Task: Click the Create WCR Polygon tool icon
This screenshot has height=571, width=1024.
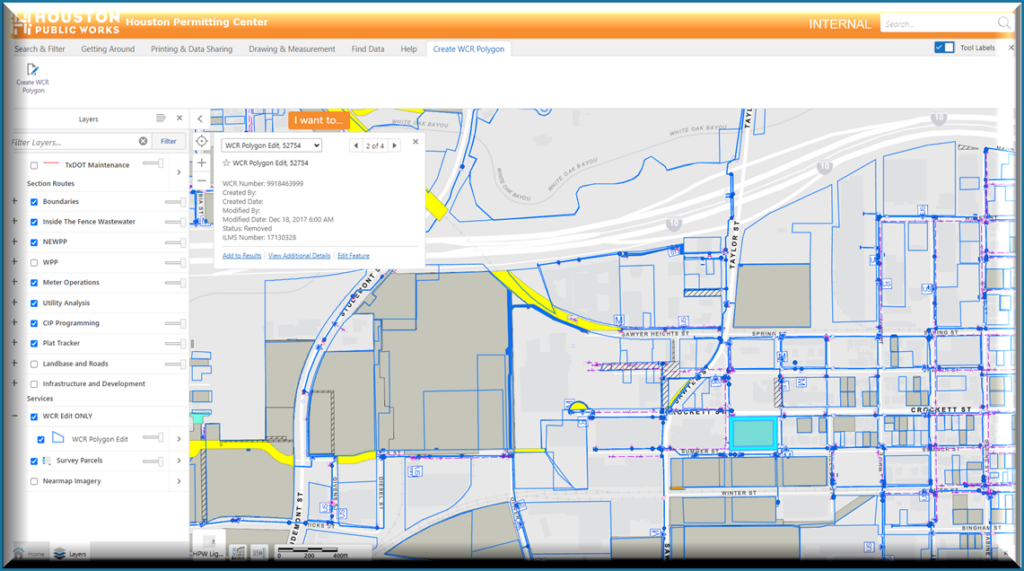Action: (x=33, y=69)
